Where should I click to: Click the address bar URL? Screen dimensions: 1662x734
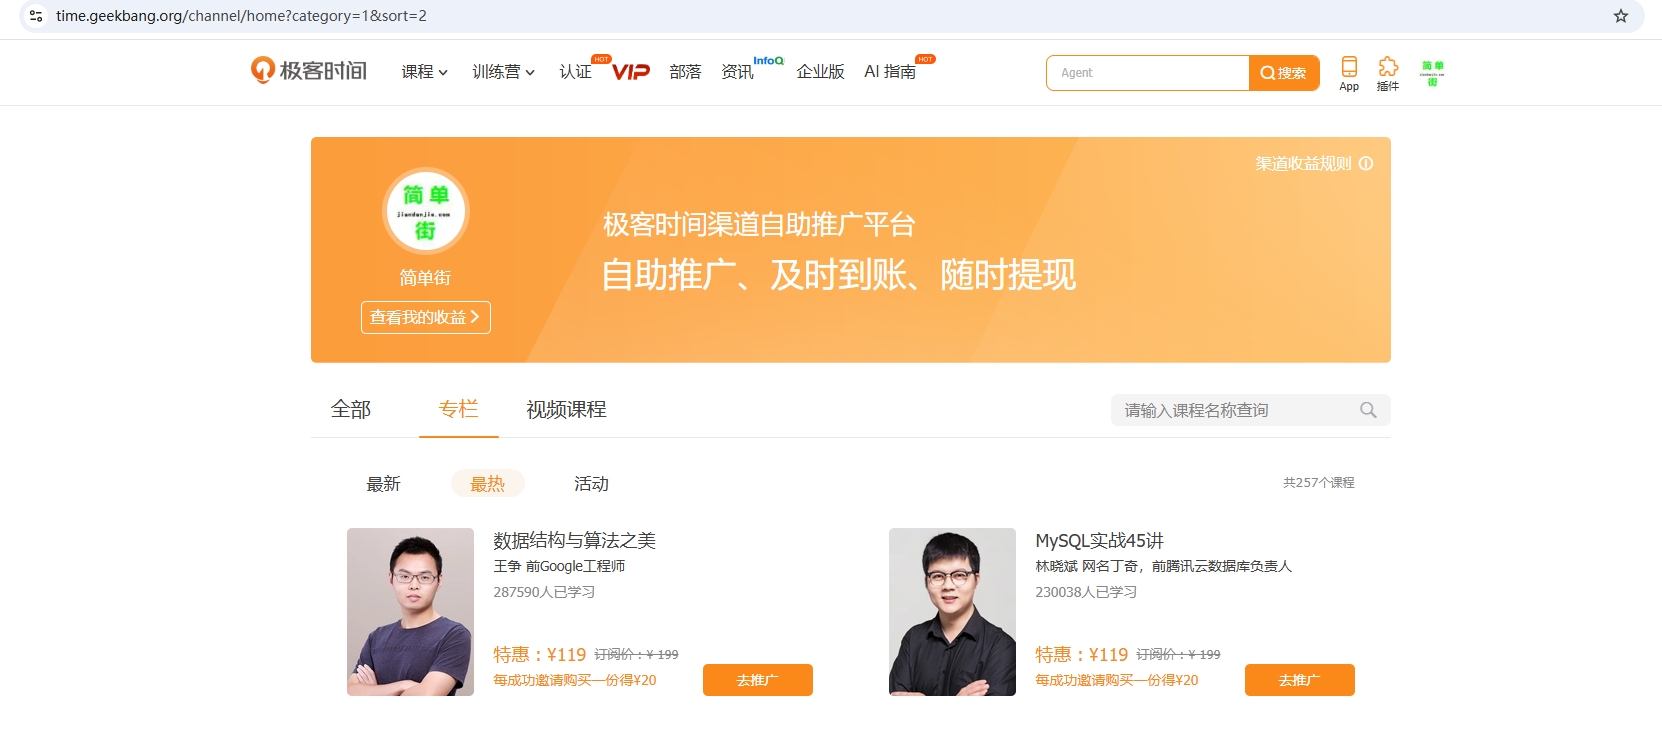pos(241,16)
